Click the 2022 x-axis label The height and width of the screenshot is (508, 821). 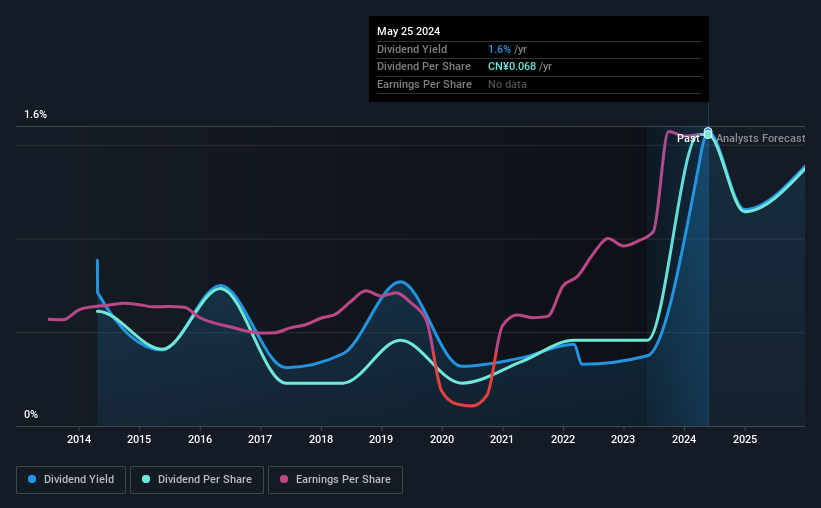pyautogui.click(x=563, y=439)
